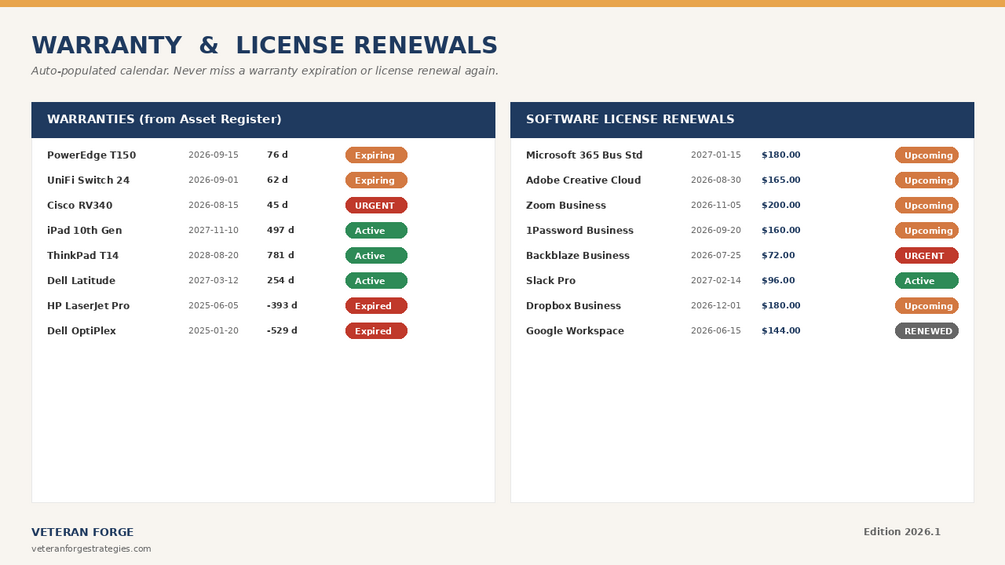The image size is (1005, 565).
Task: Select the Upcoming badge for Adobe Creative Cloud
Action: point(927,180)
